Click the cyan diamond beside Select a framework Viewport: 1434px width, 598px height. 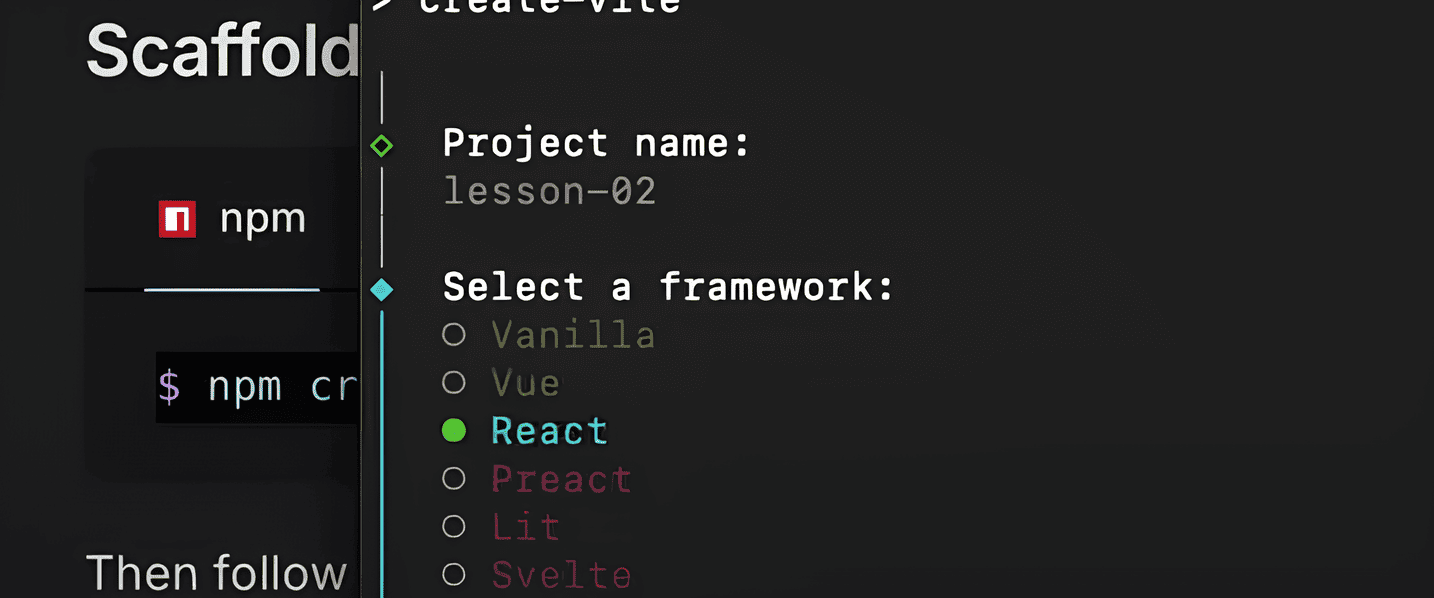(x=381, y=290)
